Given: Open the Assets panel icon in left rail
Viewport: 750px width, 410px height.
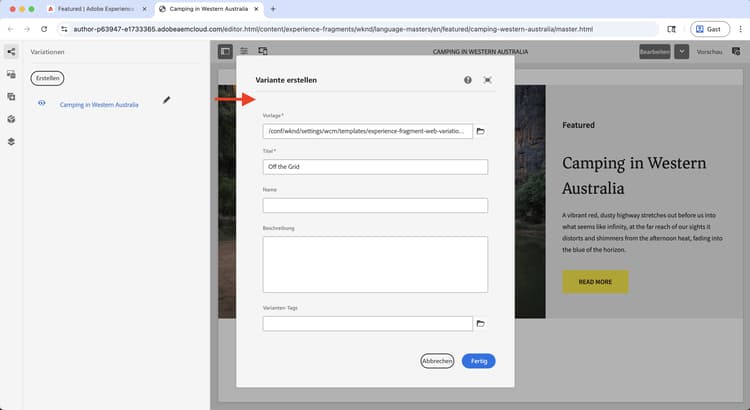Looking at the screenshot, I should coord(11,74).
